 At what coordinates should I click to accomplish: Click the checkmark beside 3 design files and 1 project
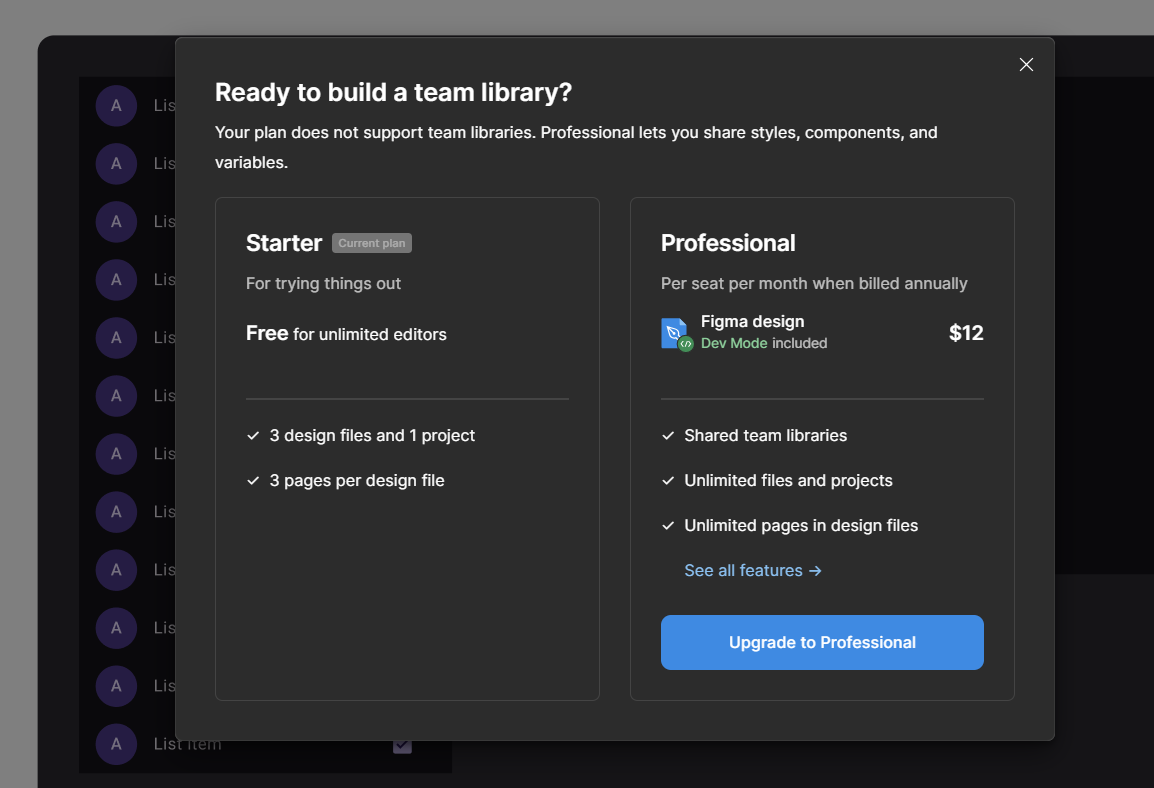(253, 436)
